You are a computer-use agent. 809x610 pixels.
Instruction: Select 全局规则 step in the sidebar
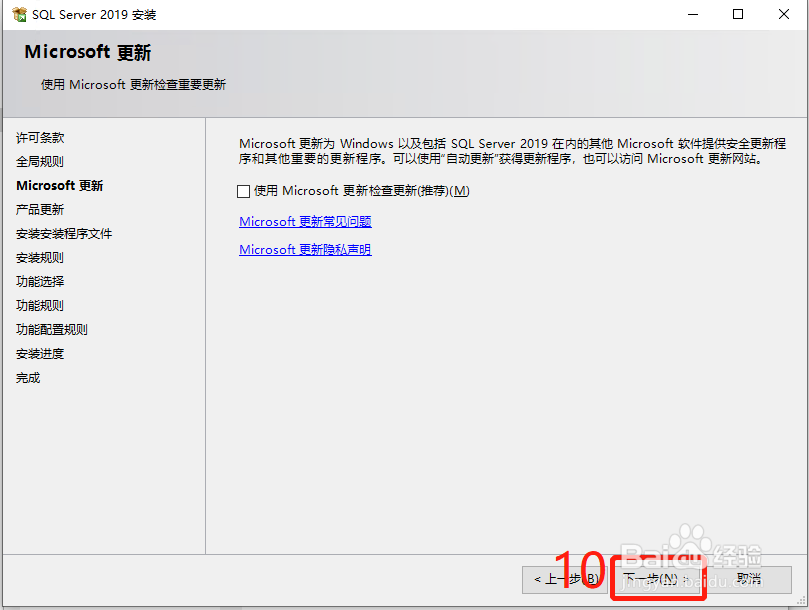point(40,162)
